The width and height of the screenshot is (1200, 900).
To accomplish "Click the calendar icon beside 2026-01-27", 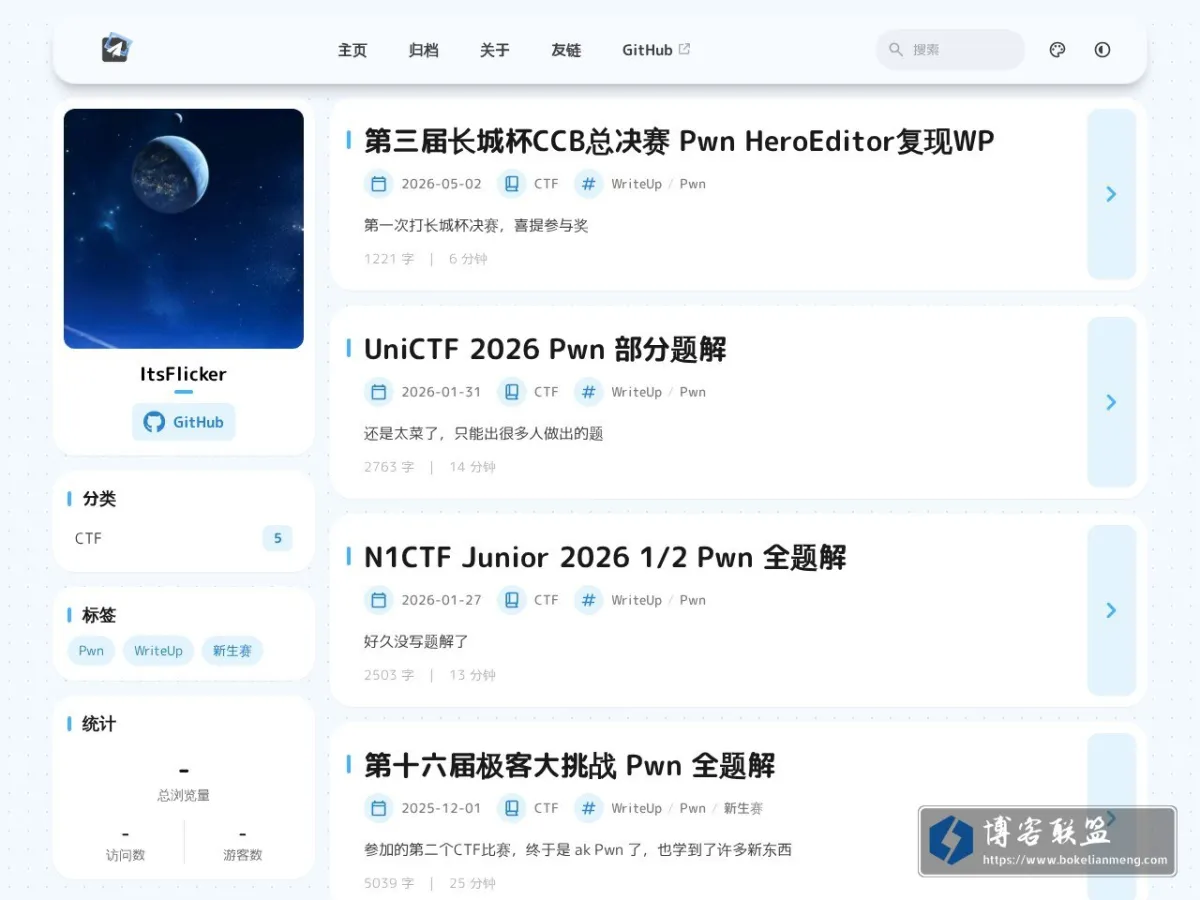I will point(378,600).
